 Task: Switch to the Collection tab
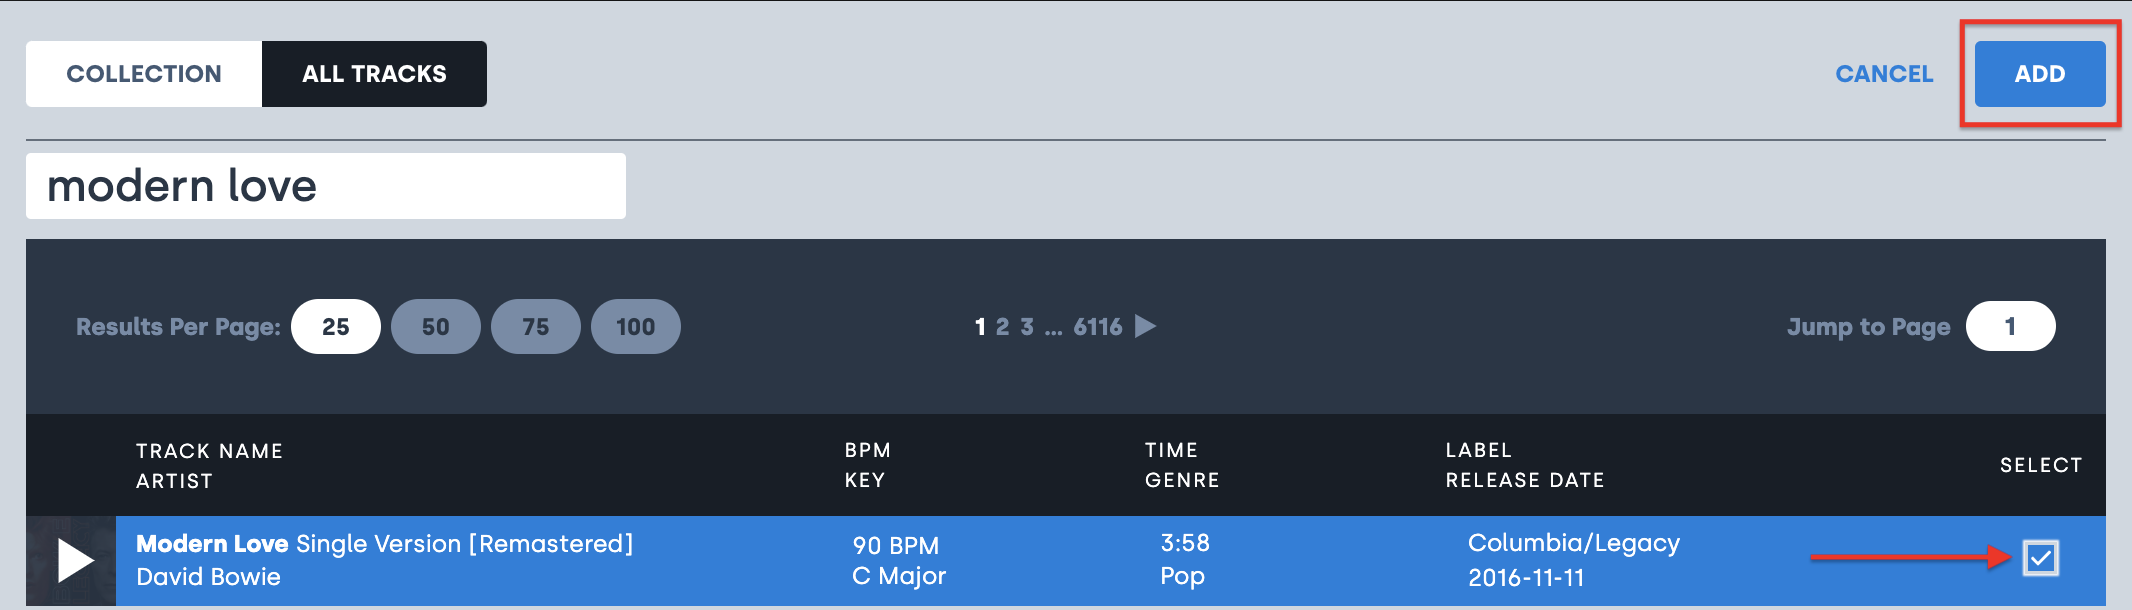pyautogui.click(x=144, y=74)
